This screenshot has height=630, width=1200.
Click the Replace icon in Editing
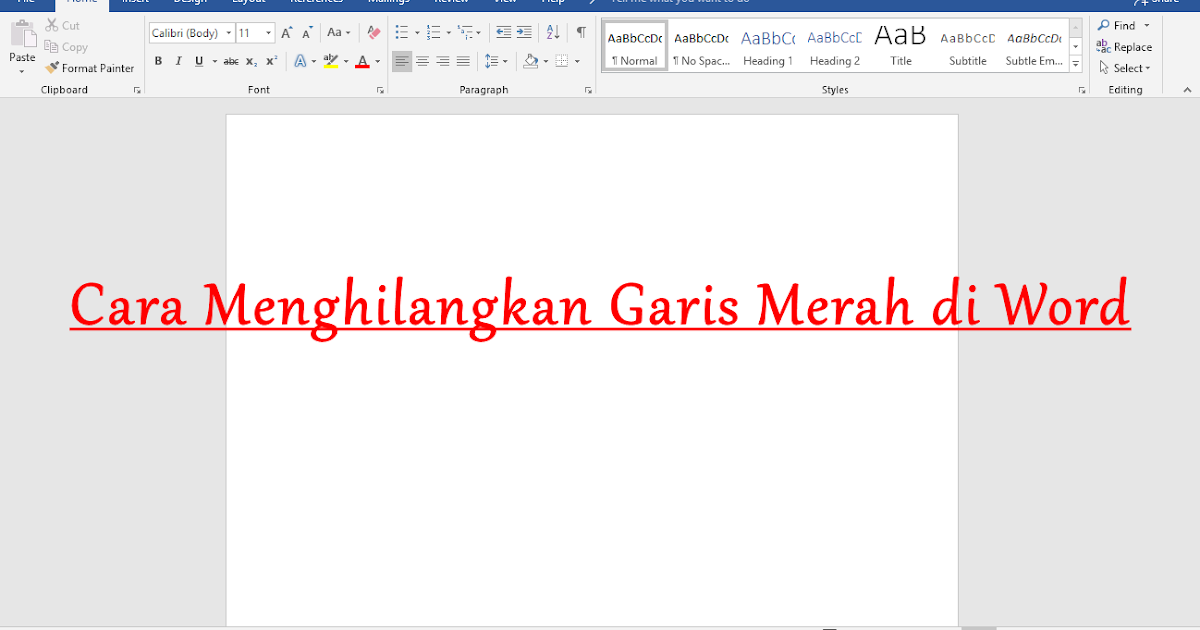(1103, 46)
